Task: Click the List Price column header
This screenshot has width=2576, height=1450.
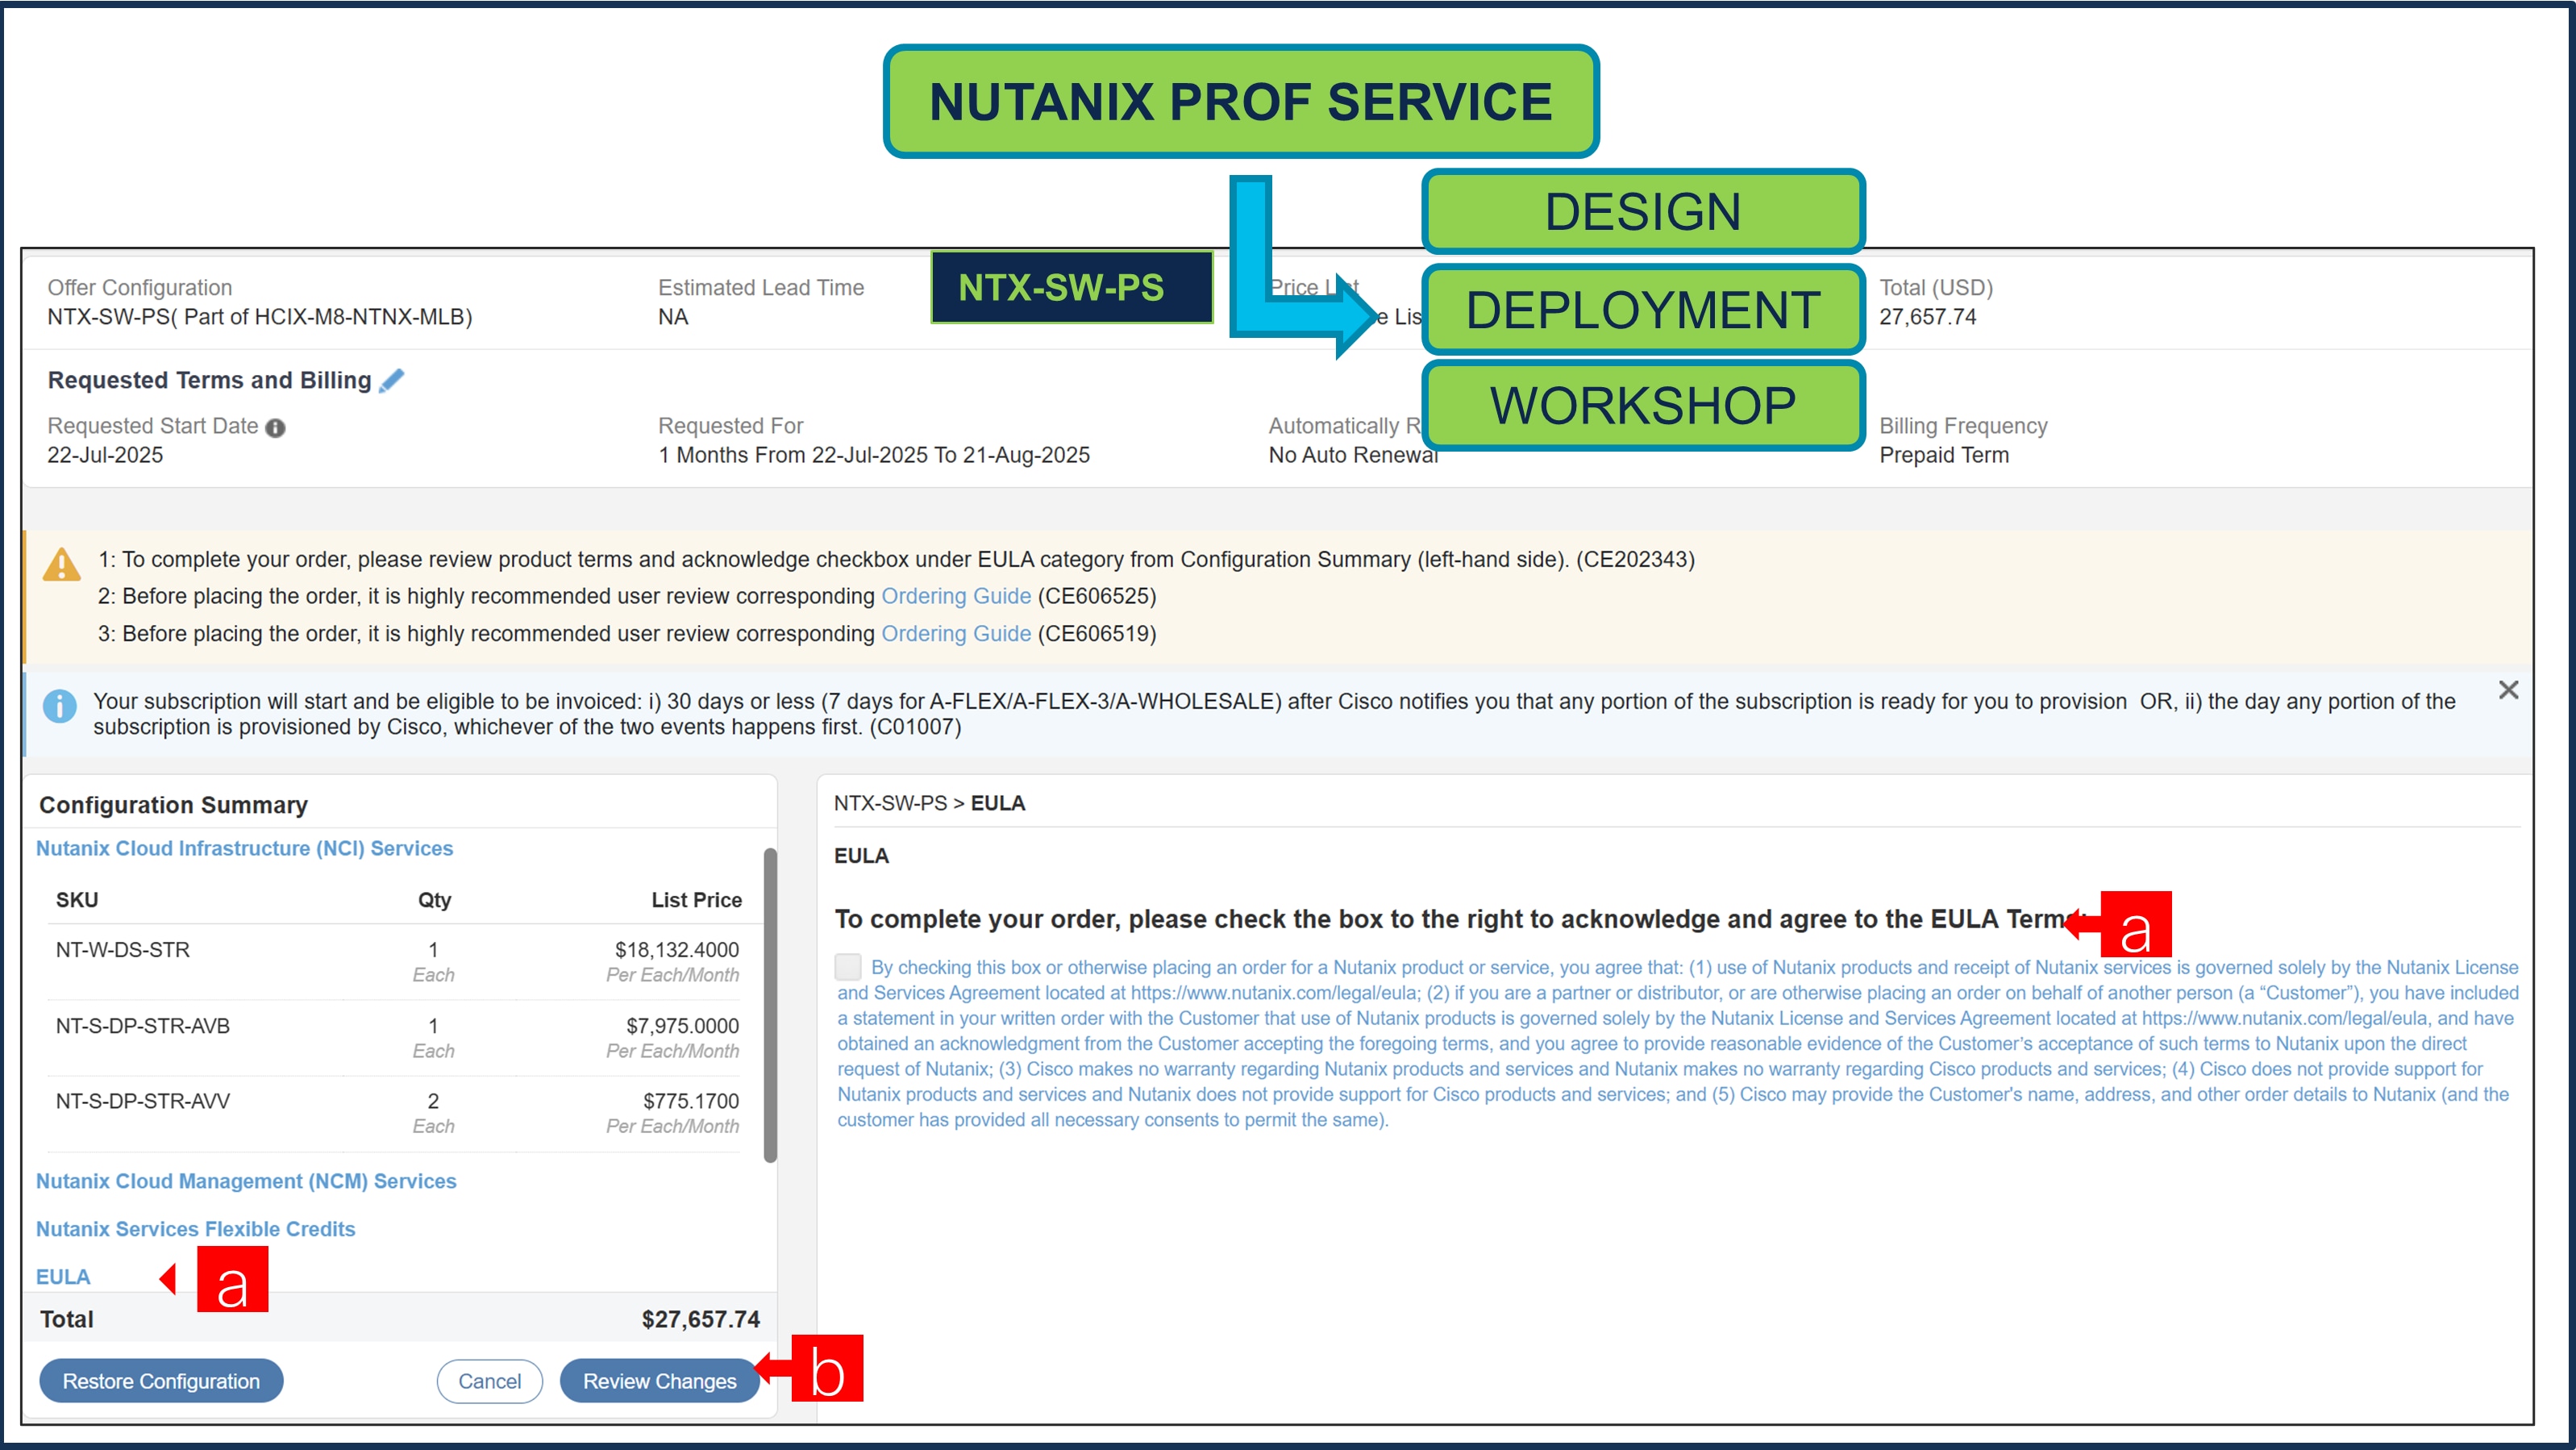Action: tap(696, 900)
